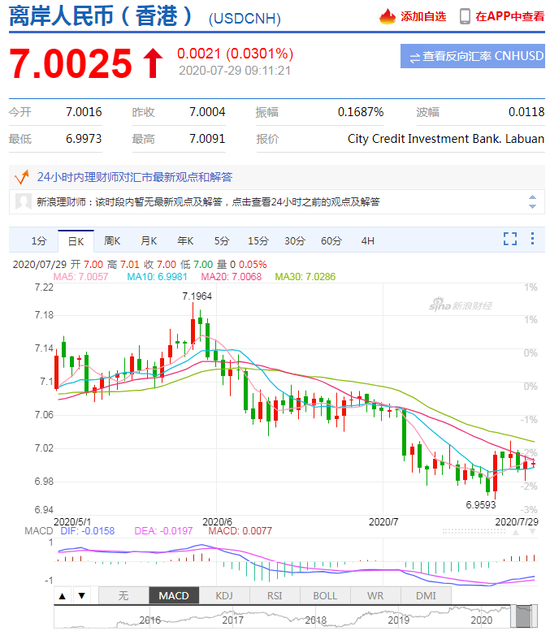Click the black down triangle below indicators
Screen dimensions: 550x631
82,596
